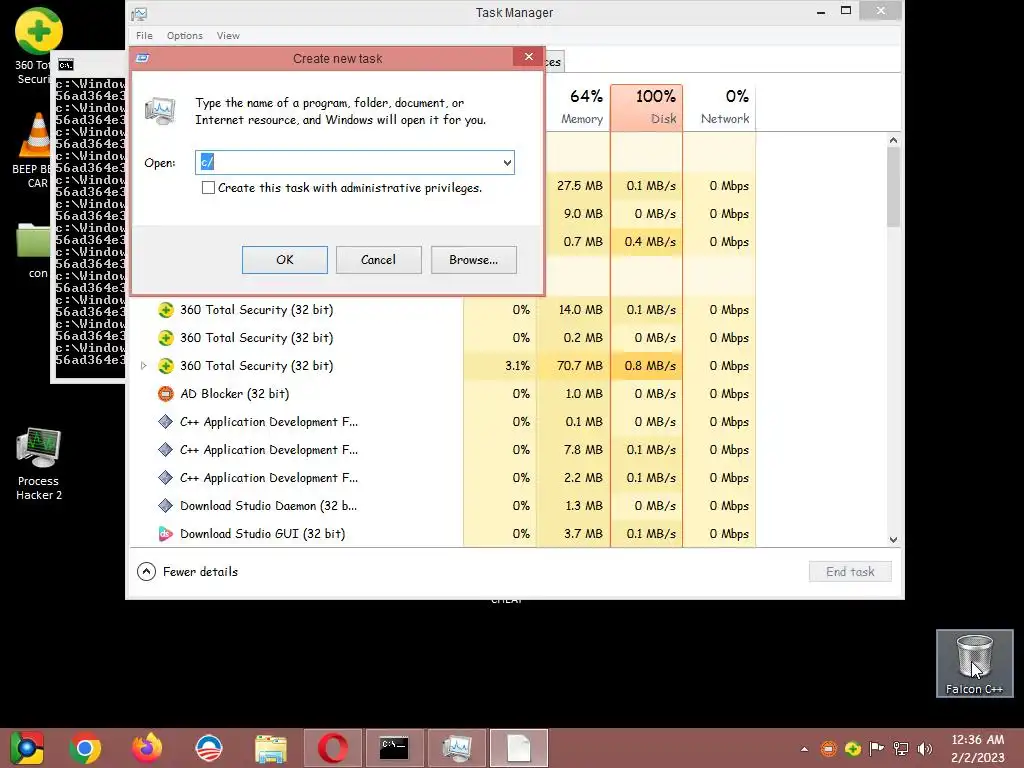1024x768 pixels.
Task: Click the Download Studio Daemon process icon
Action: pyautogui.click(x=166, y=506)
